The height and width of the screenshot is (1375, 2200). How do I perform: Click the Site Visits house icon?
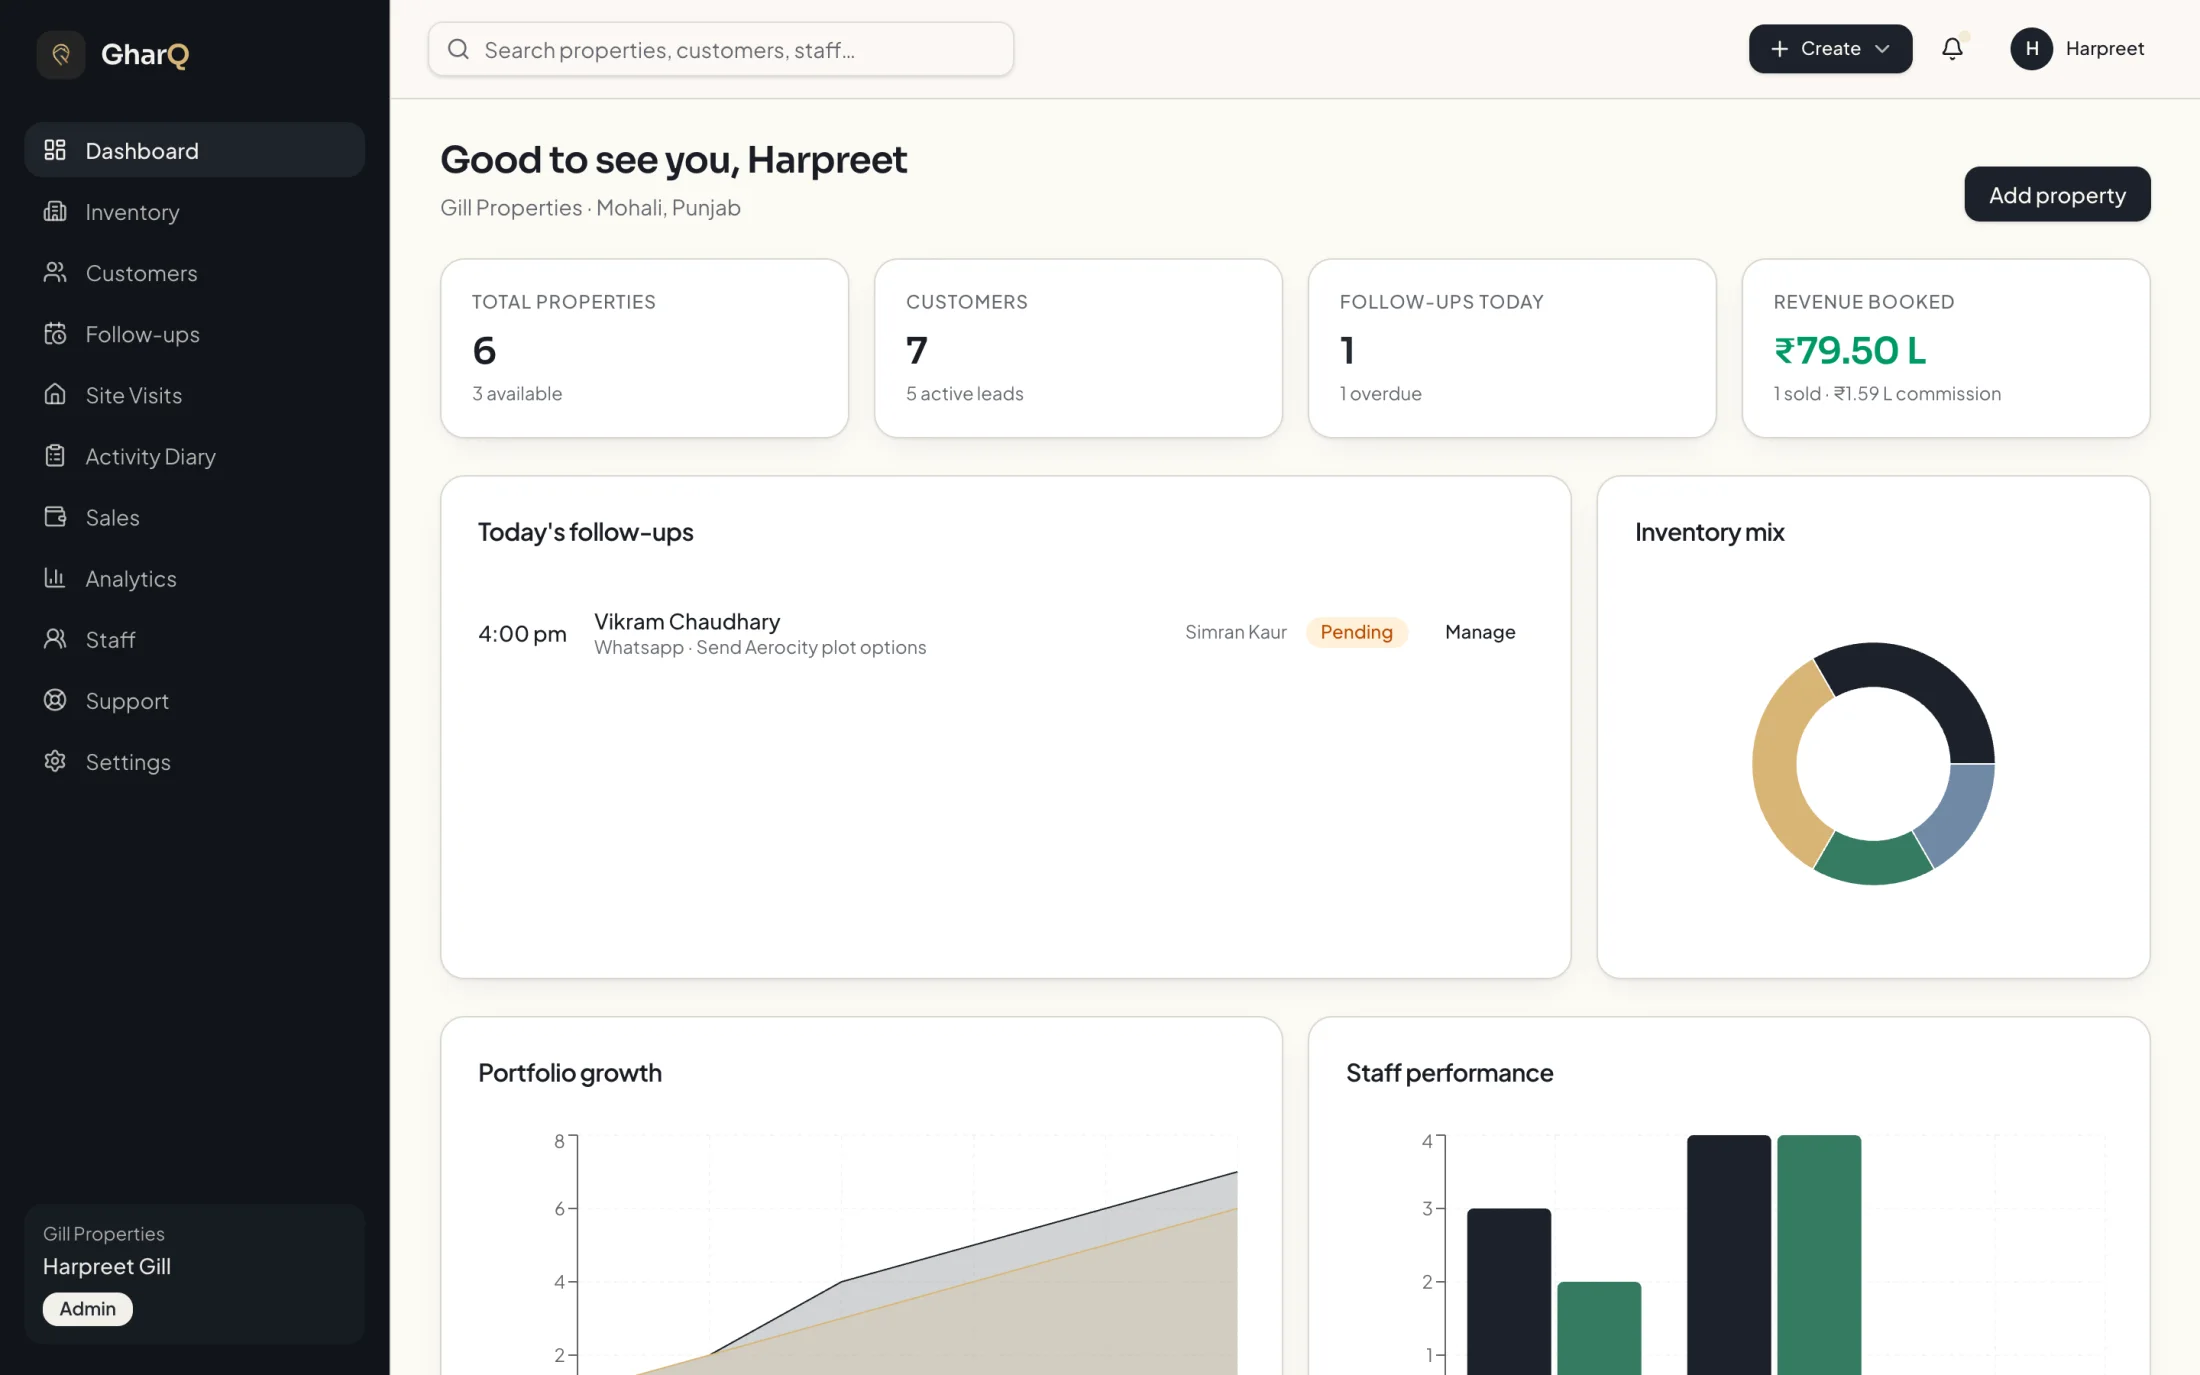(55, 394)
